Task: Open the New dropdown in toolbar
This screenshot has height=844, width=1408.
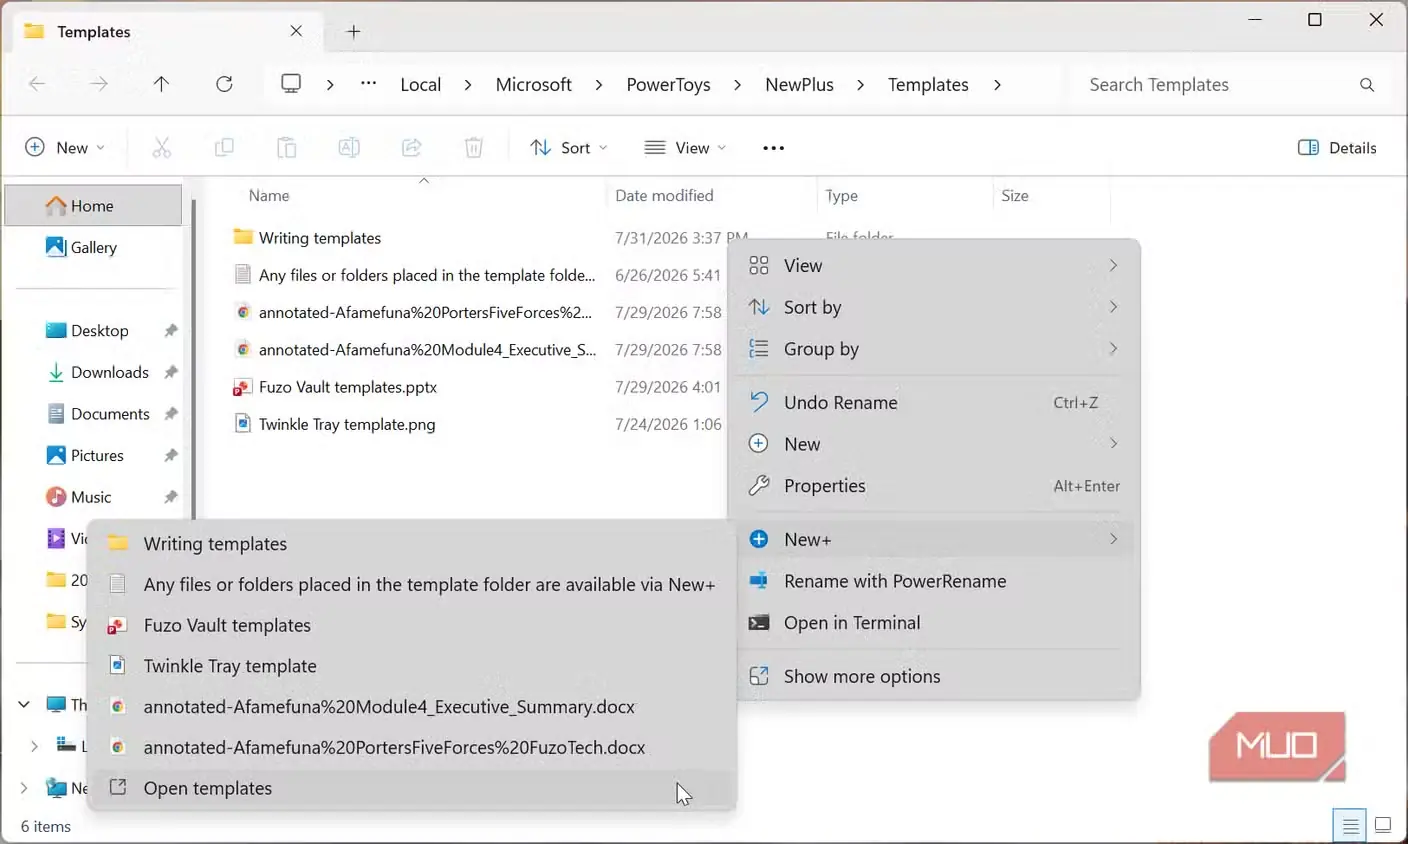Action: (x=65, y=148)
